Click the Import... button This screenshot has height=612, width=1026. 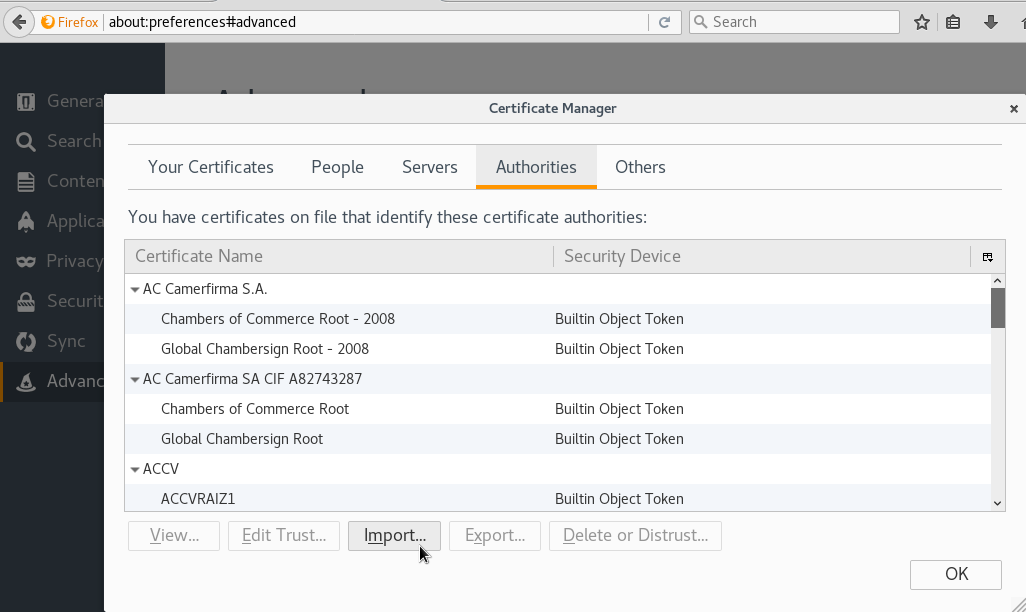click(395, 535)
